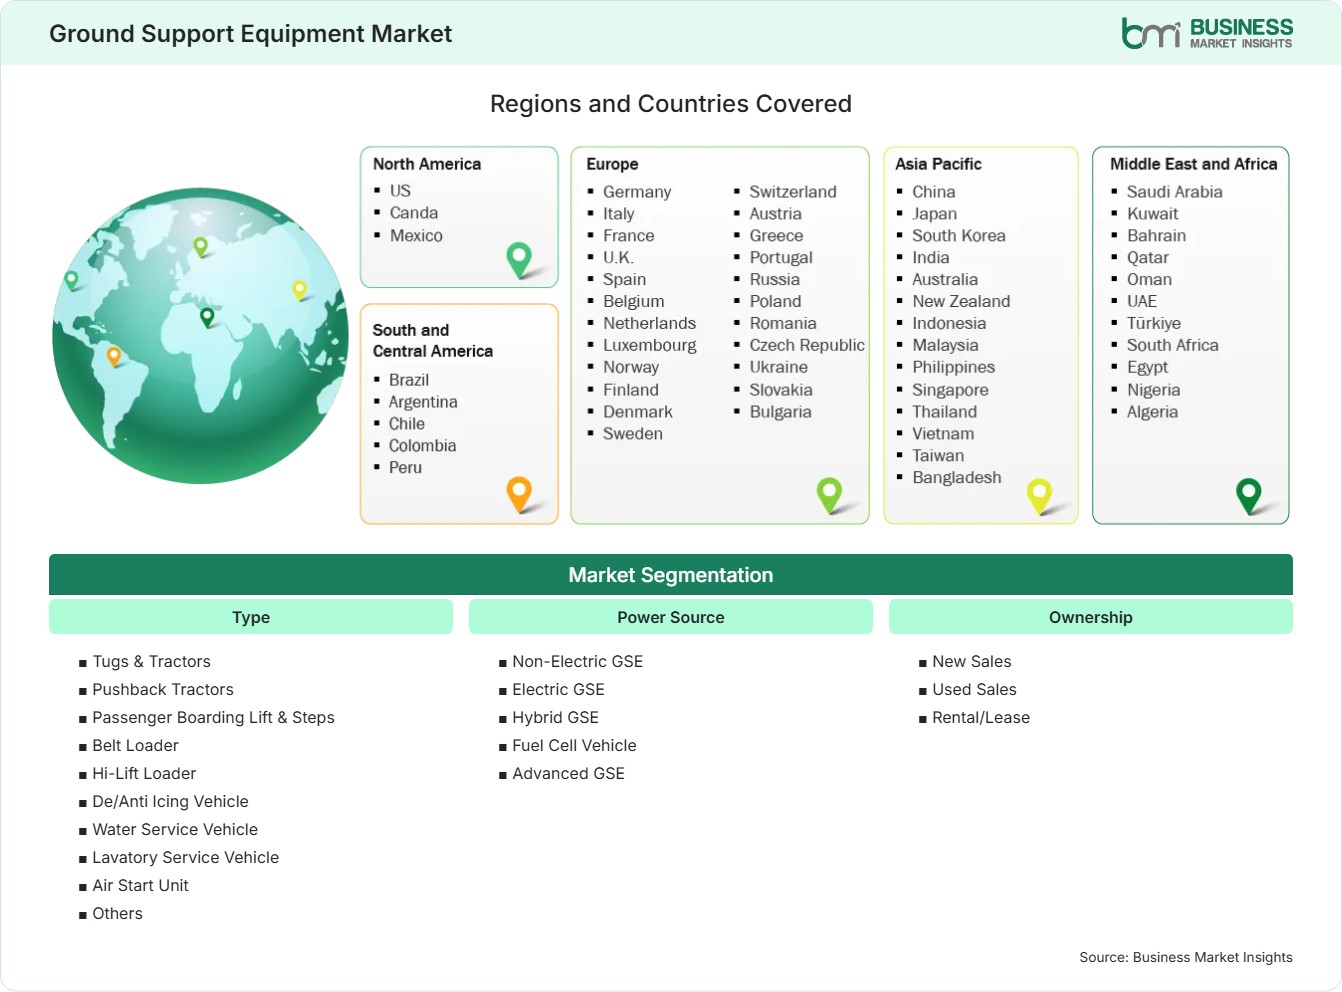Click the yellow pin in Asia Pacific box
1342x992 pixels.
pos(1039,495)
